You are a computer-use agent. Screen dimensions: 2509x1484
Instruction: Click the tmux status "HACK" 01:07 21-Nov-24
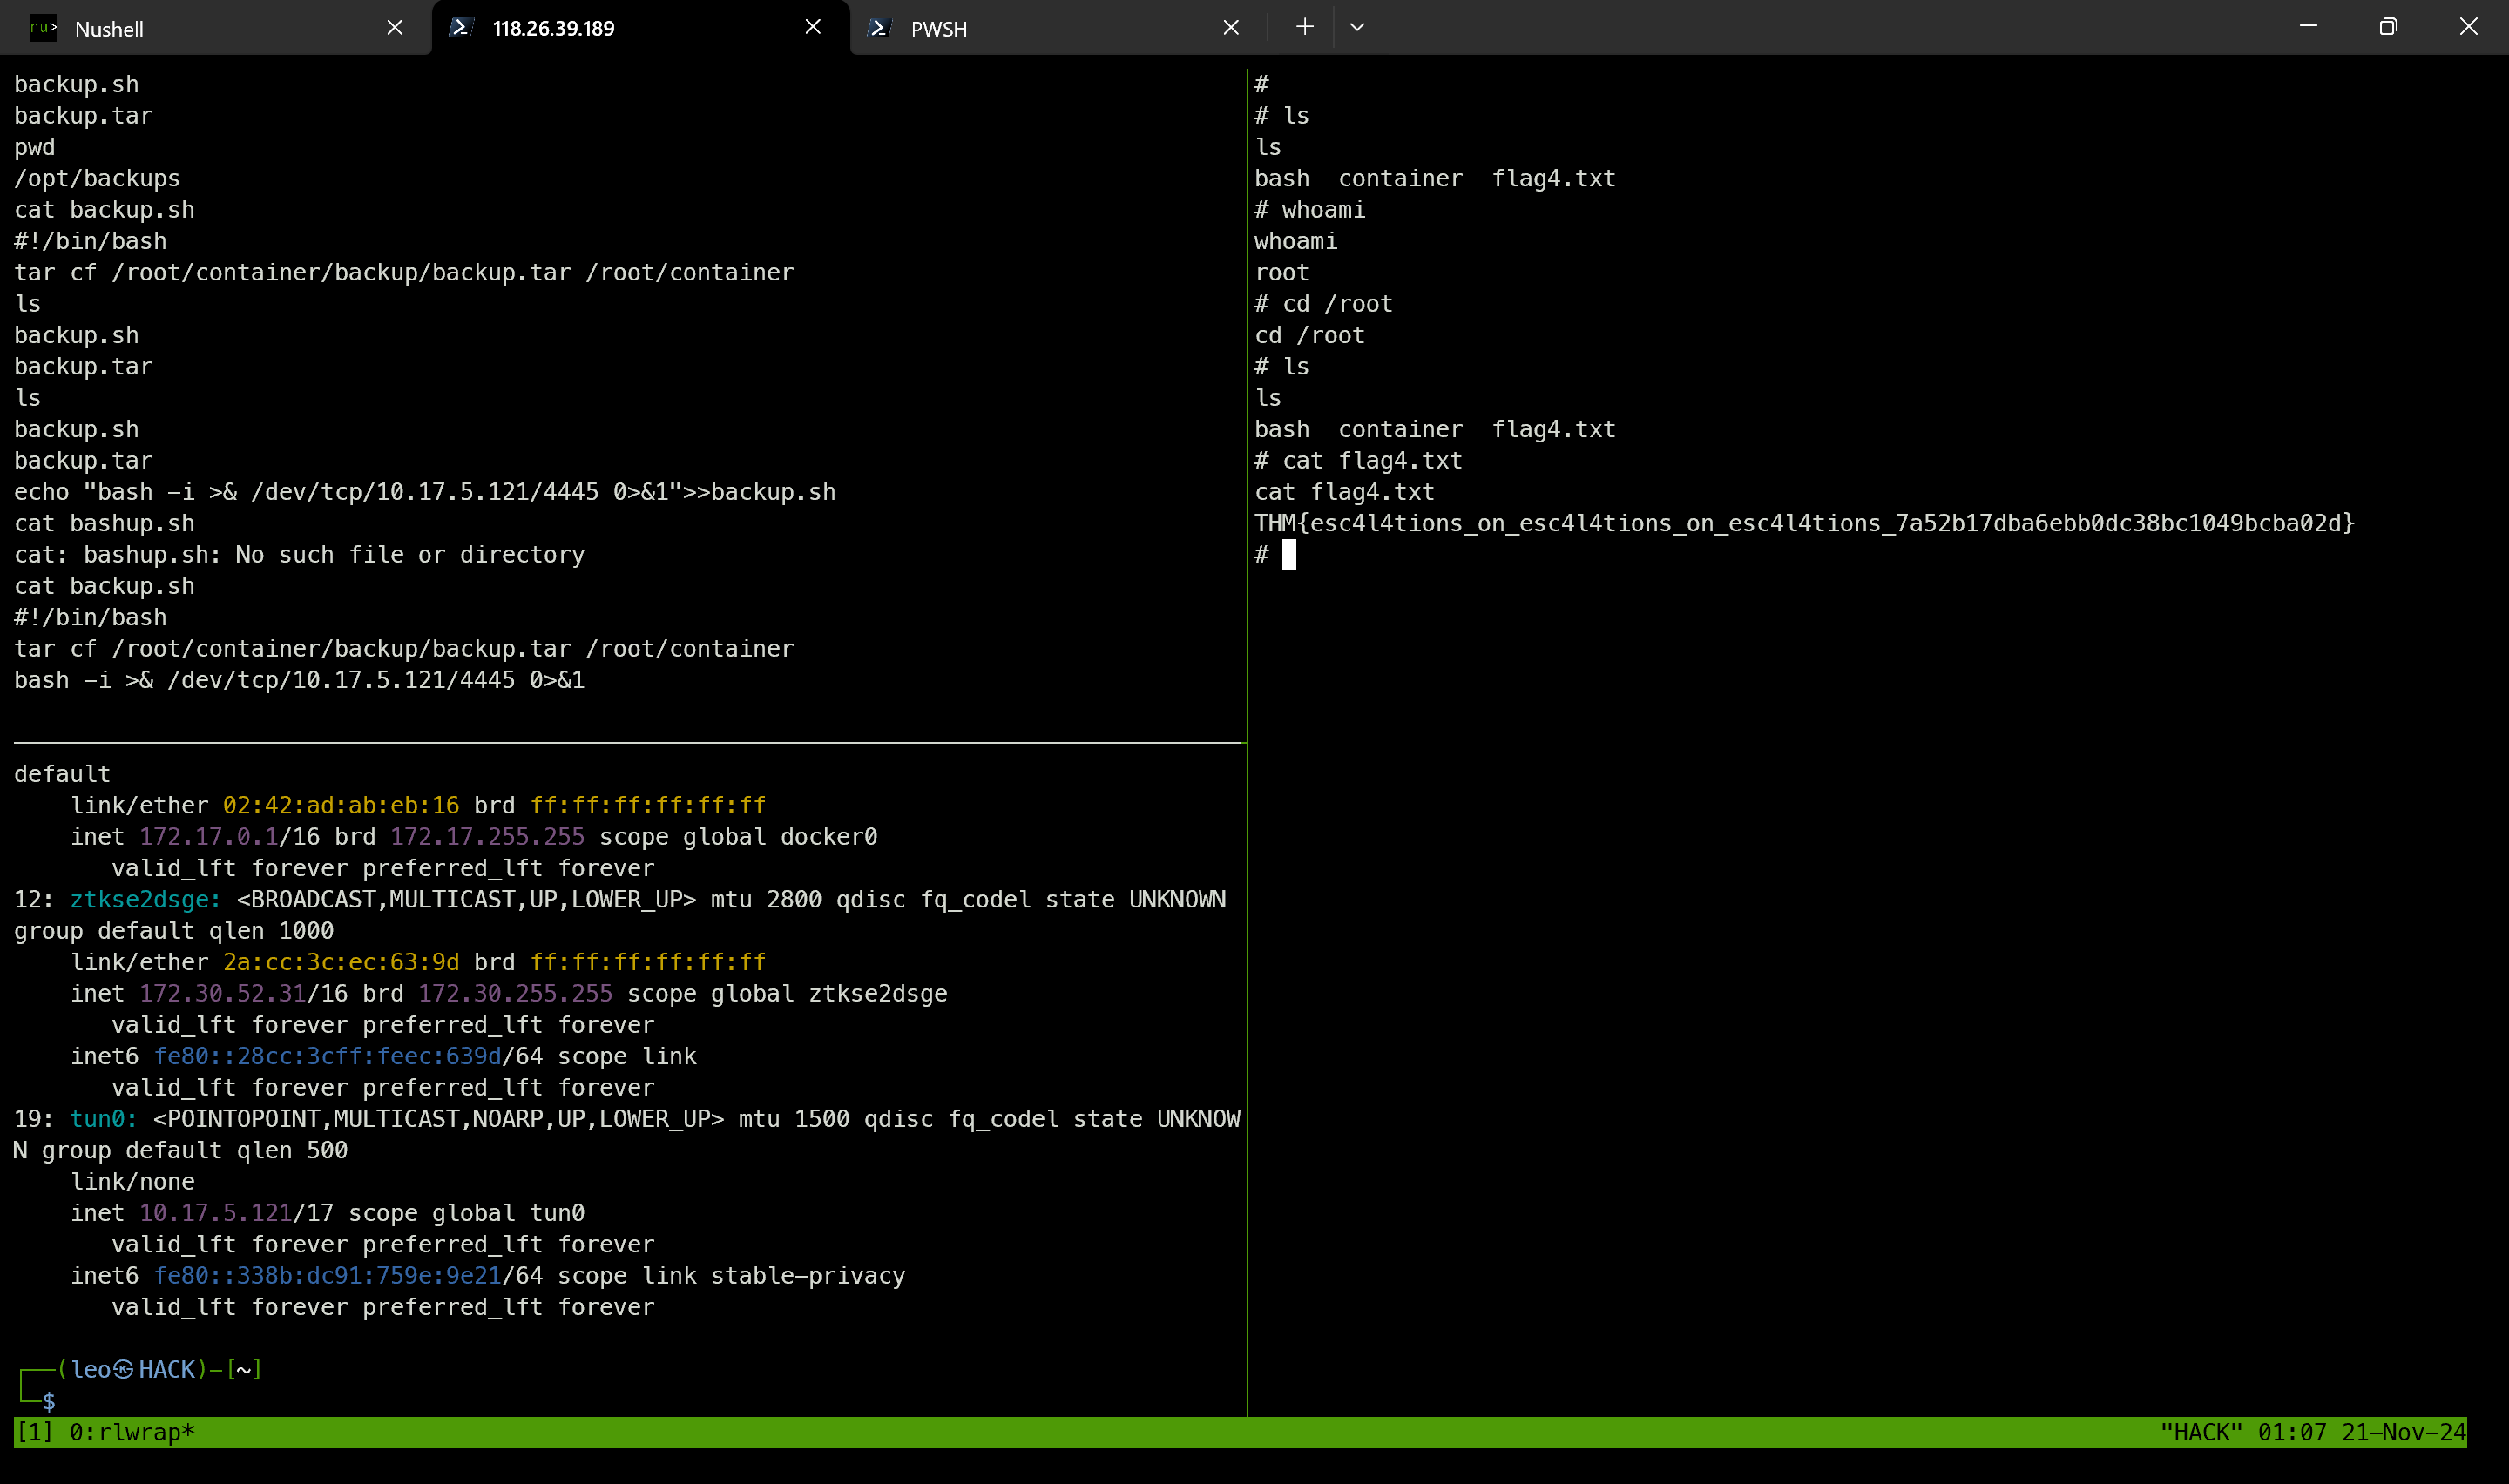click(x=2312, y=1432)
